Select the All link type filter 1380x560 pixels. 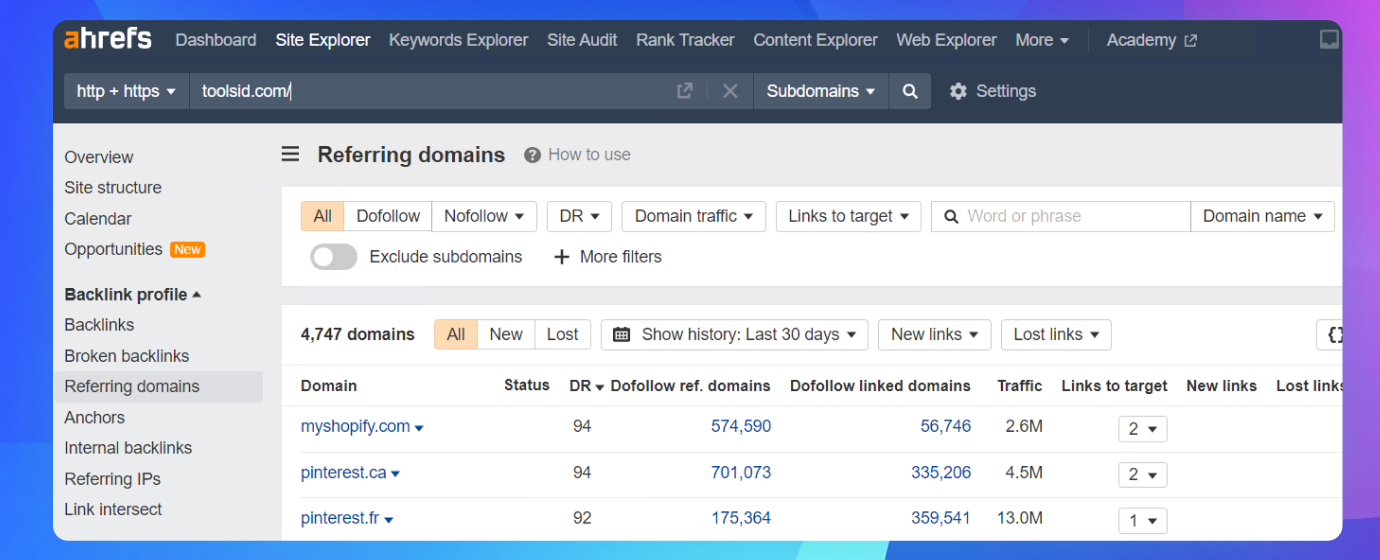[322, 216]
